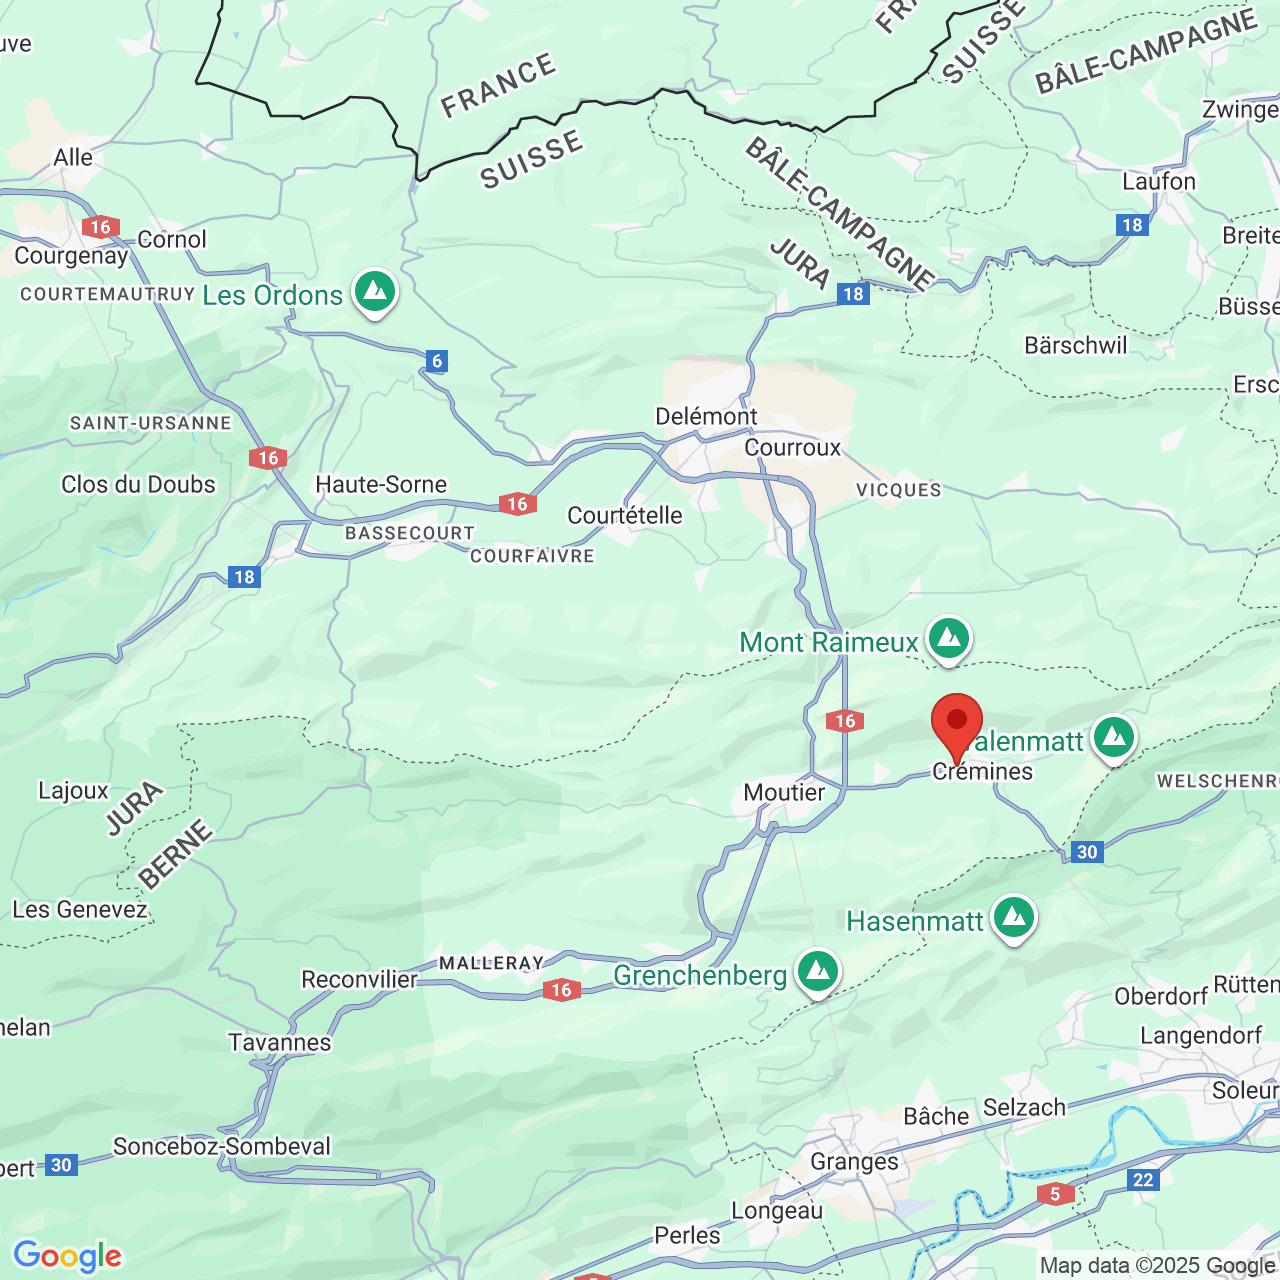Click route 16 shield near Bassecourt
1280x1280 pixels.
click(517, 503)
